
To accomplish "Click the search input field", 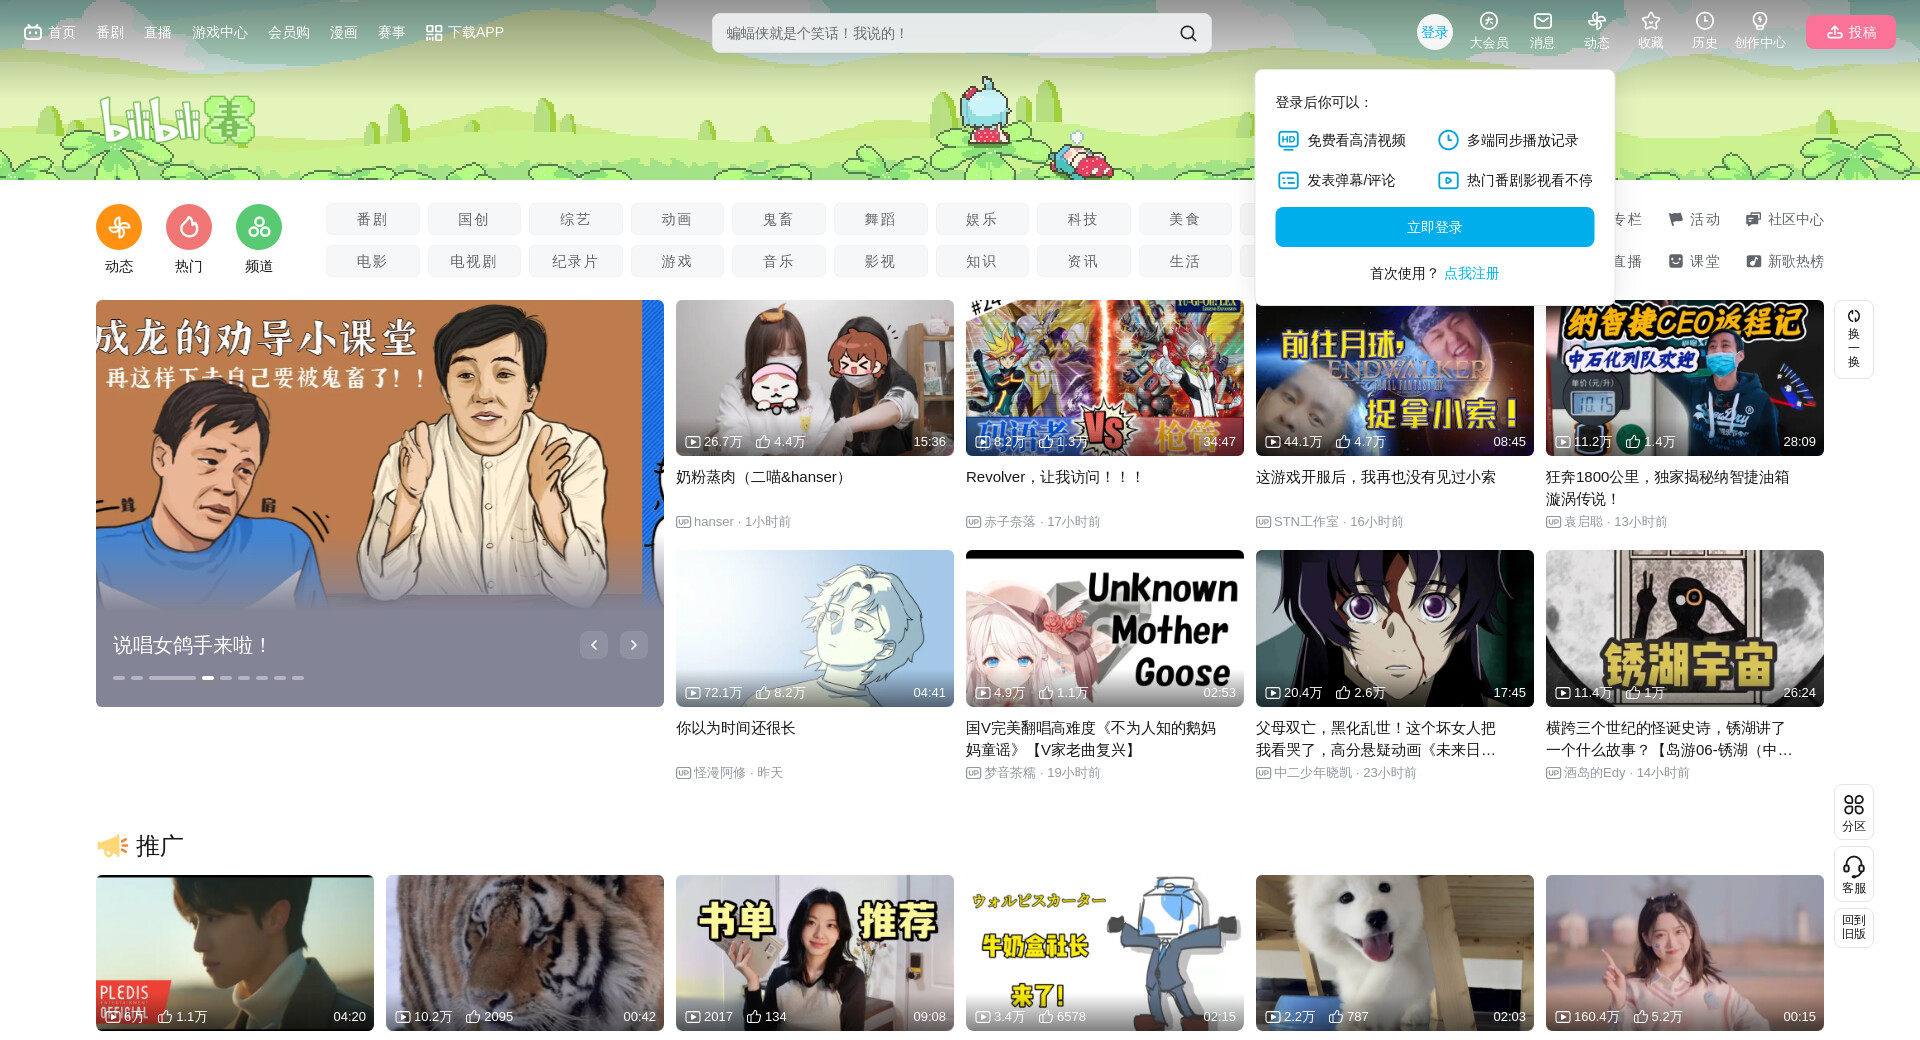I will tap(945, 33).
